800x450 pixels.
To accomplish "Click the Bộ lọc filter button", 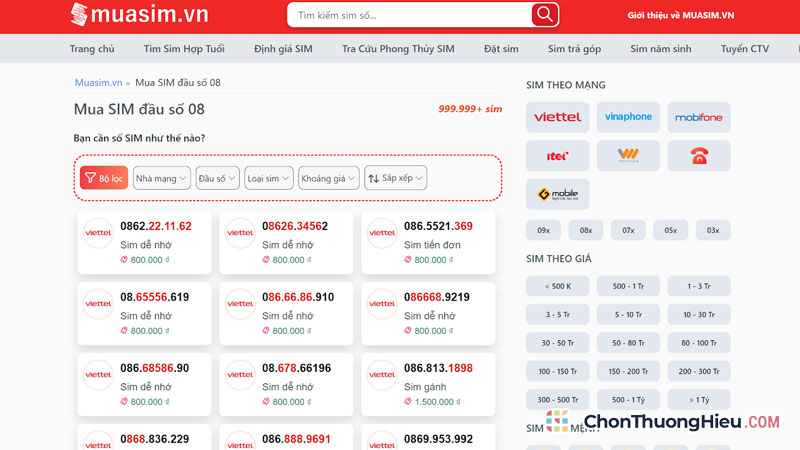I will (104, 178).
